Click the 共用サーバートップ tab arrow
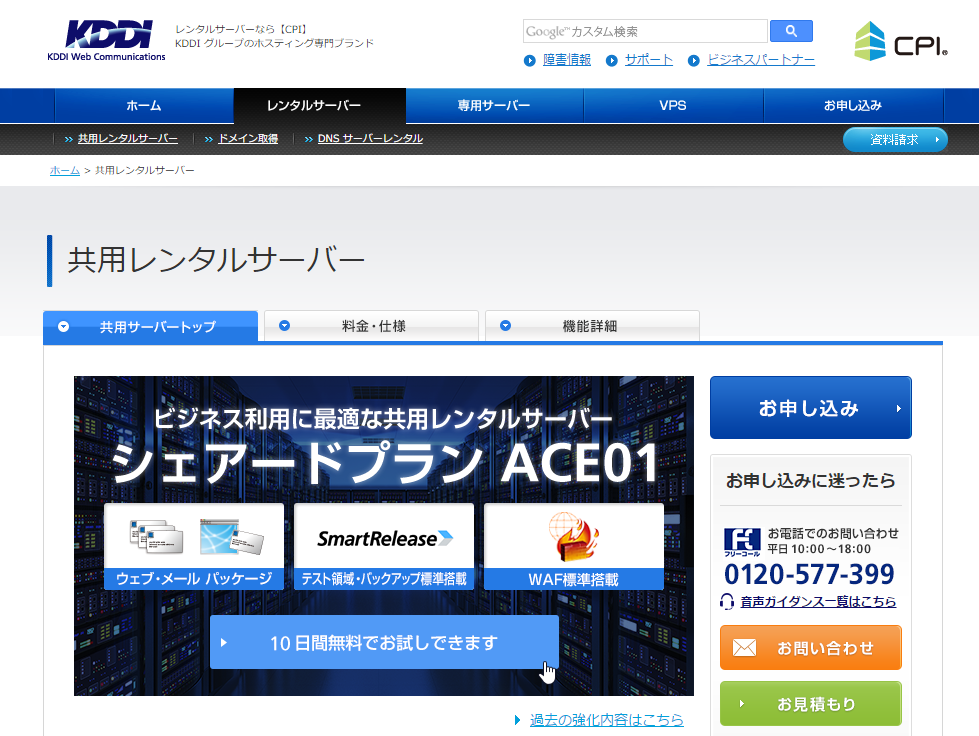 64,326
